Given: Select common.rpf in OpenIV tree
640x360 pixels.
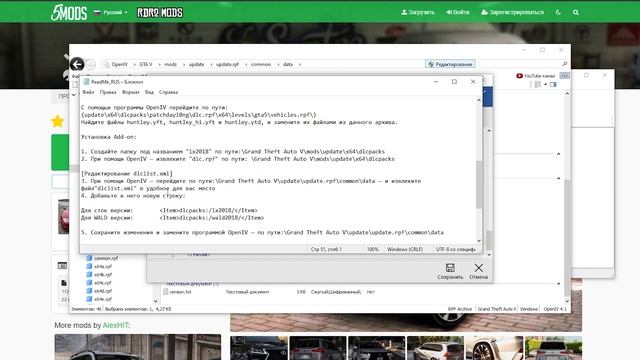Looking at the screenshot, I should tap(102, 258).
